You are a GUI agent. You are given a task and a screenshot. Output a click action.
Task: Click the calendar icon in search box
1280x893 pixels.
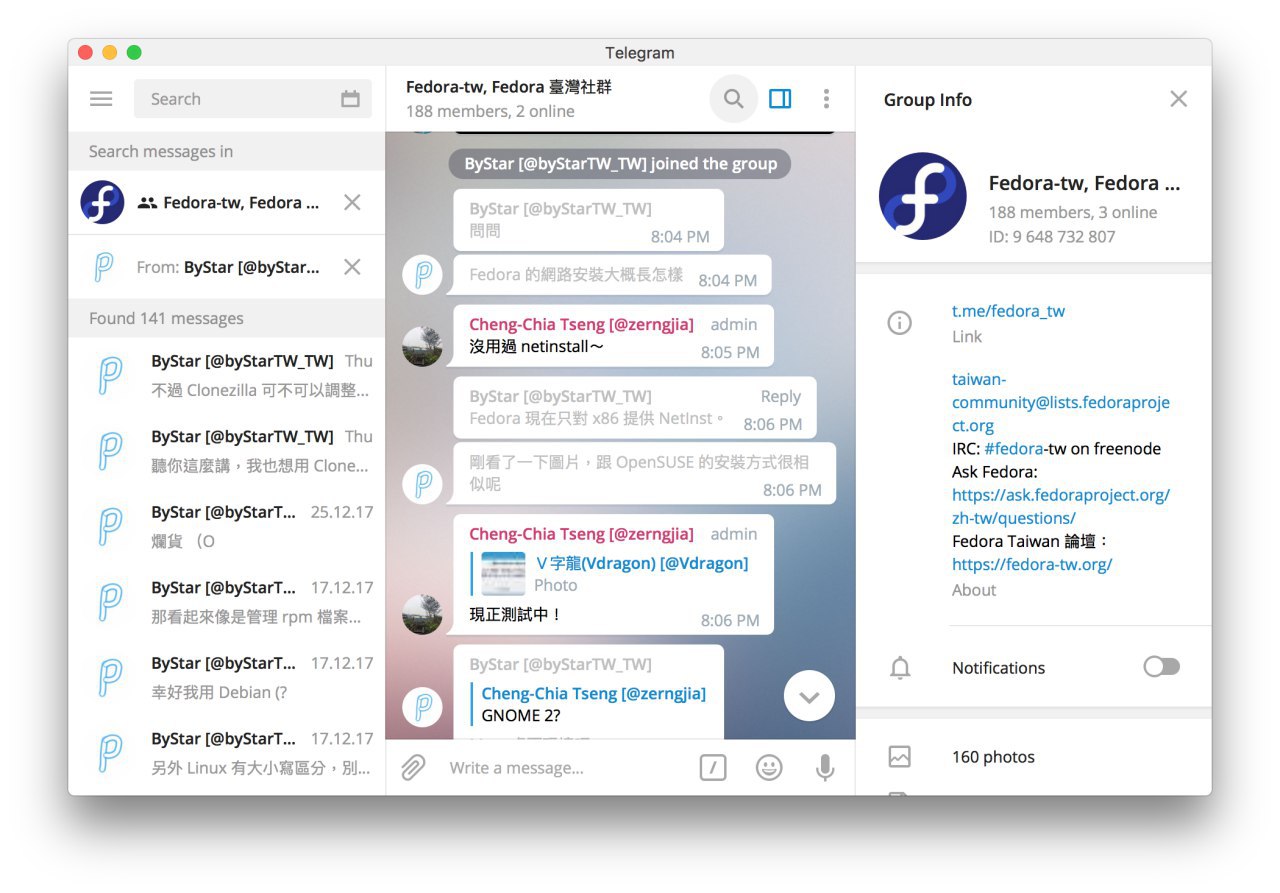(x=350, y=99)
